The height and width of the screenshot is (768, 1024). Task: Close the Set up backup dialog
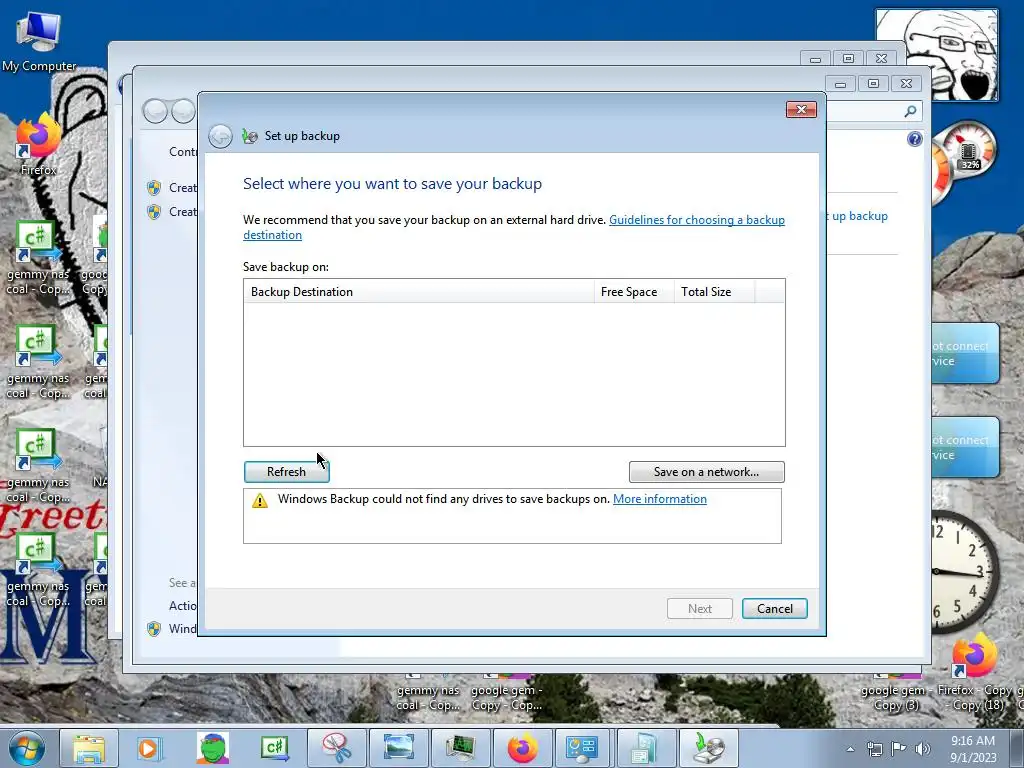(801, 109)
